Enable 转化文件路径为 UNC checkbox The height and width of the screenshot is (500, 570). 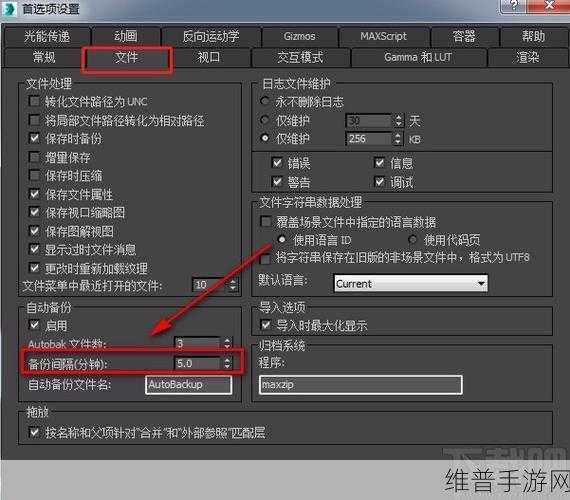34,101
